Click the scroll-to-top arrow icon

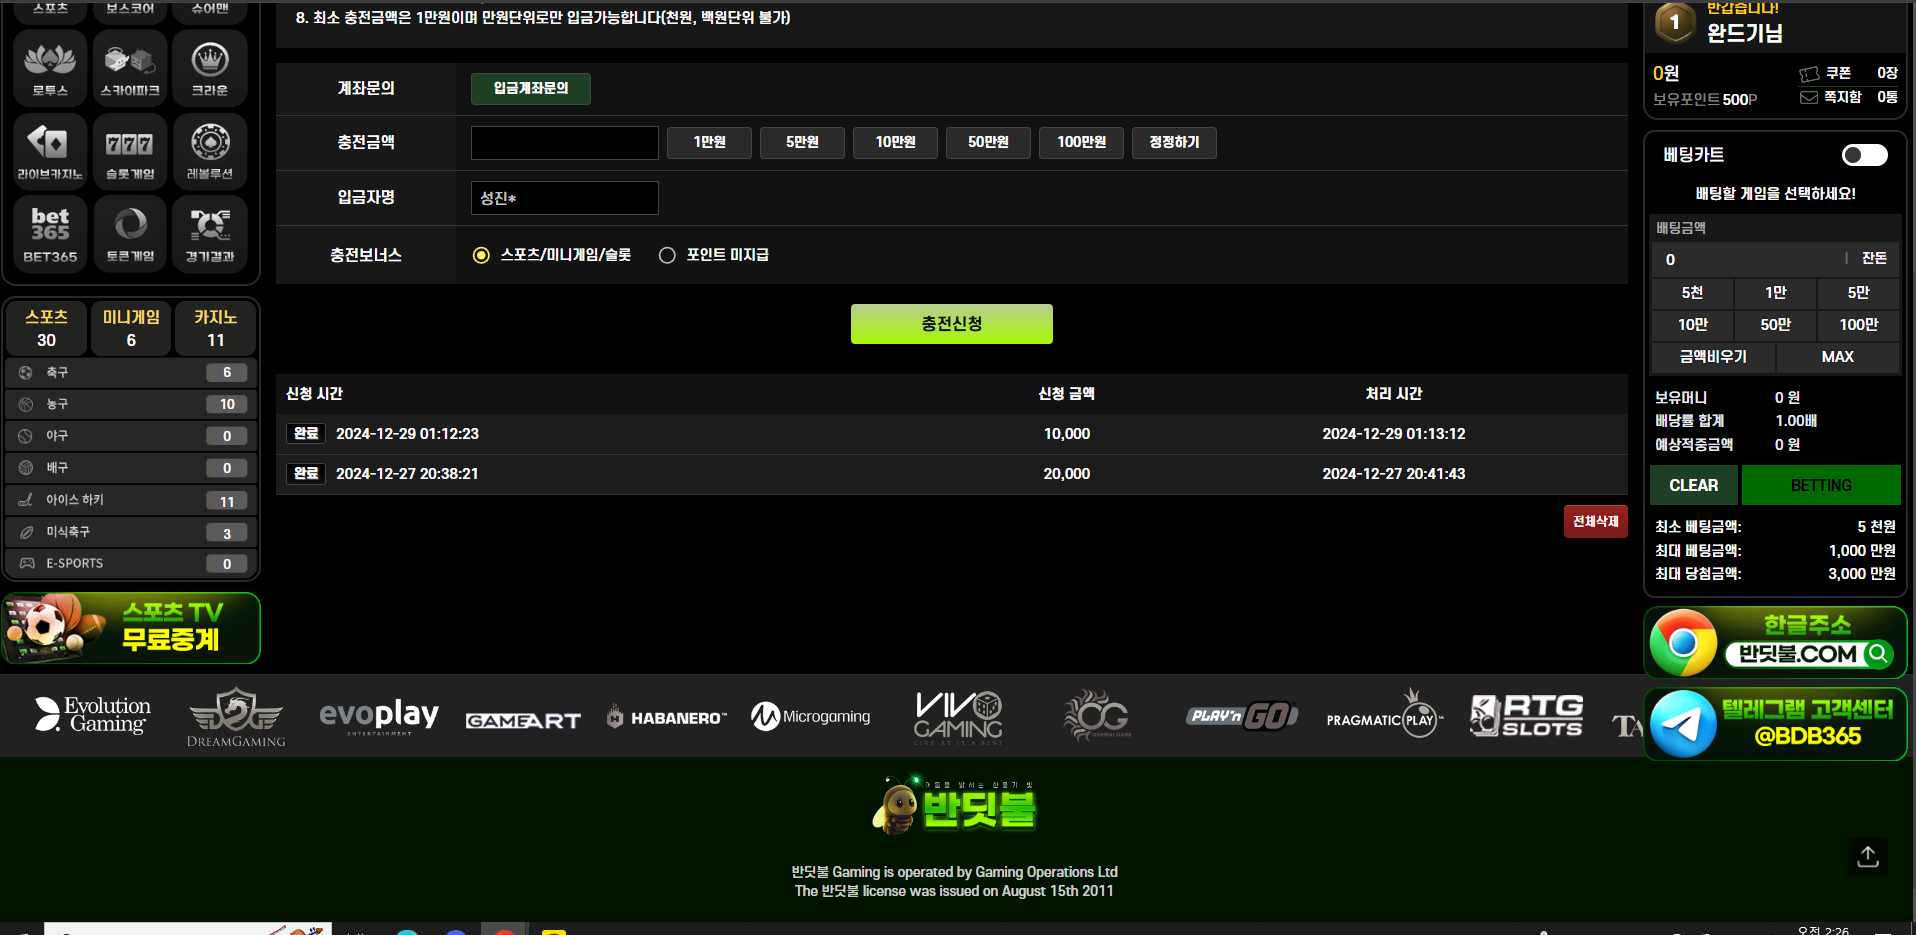1868,856
